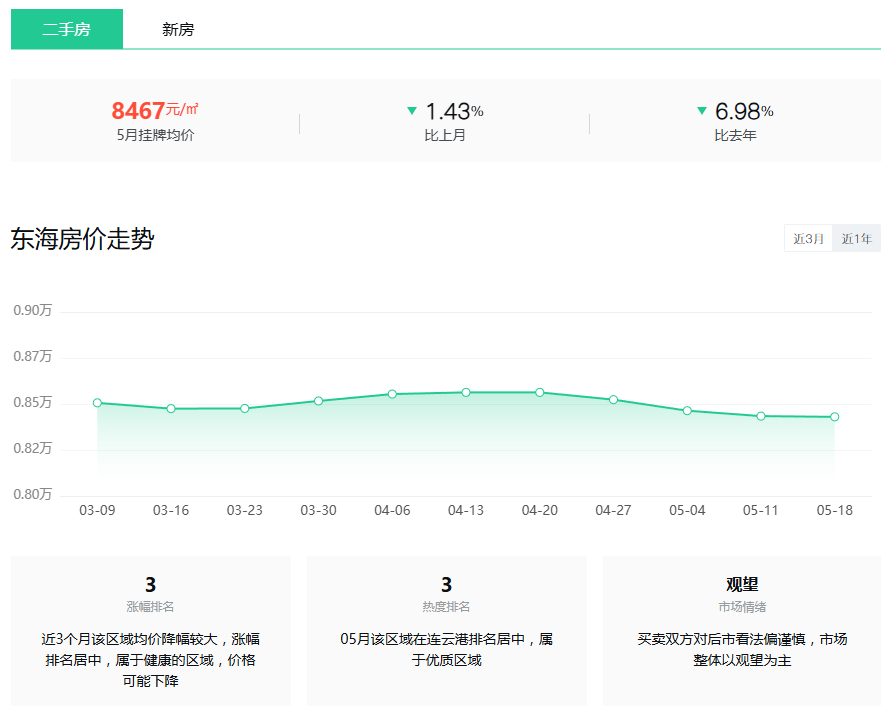Screen dimensions: 890x706
Task: Click the 05-18 data point on chart
Action: 834,417
